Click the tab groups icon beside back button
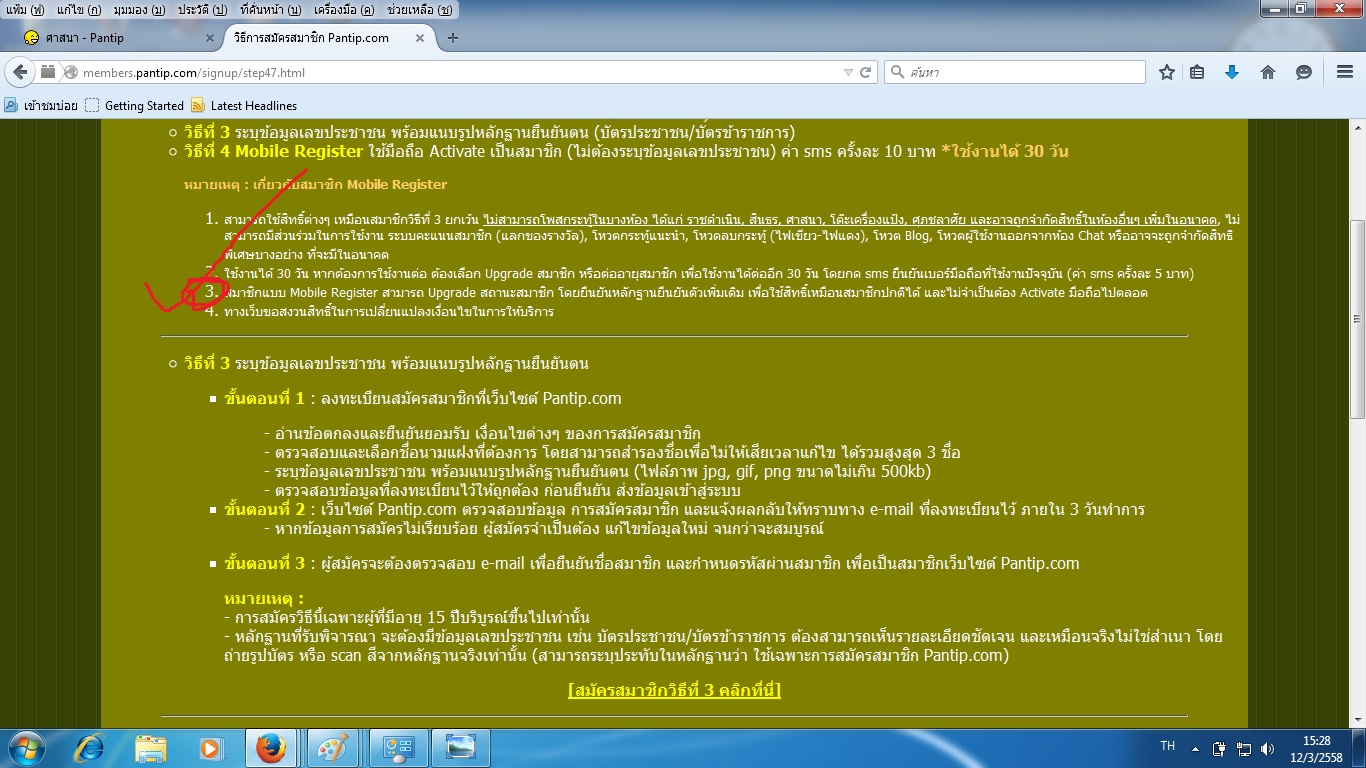Viewport: 1366px width, 768px height. (48, 72)
